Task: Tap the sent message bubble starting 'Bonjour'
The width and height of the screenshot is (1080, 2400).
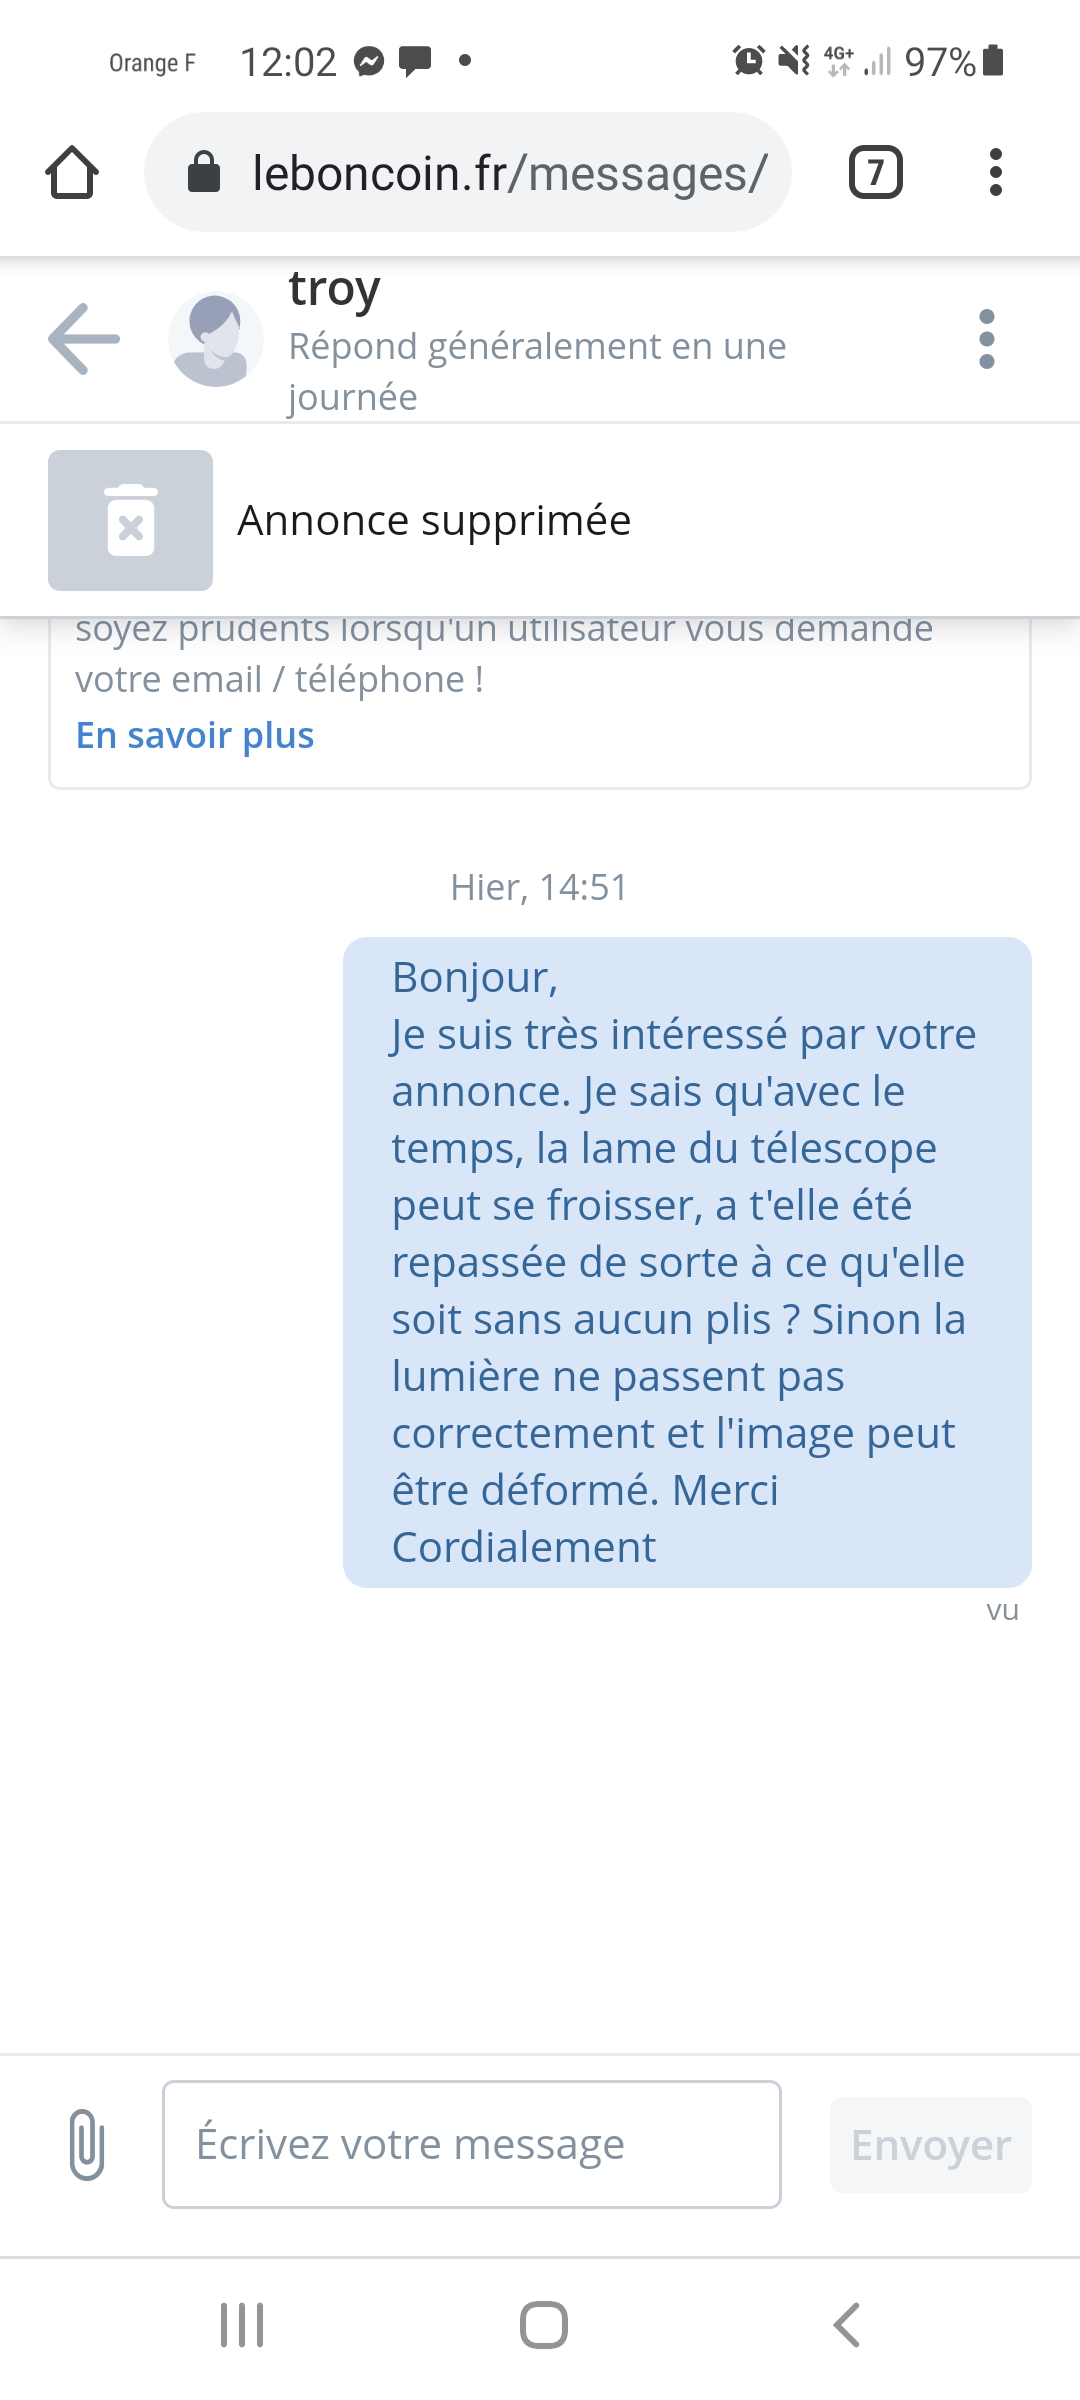Action: [686, 1261]
